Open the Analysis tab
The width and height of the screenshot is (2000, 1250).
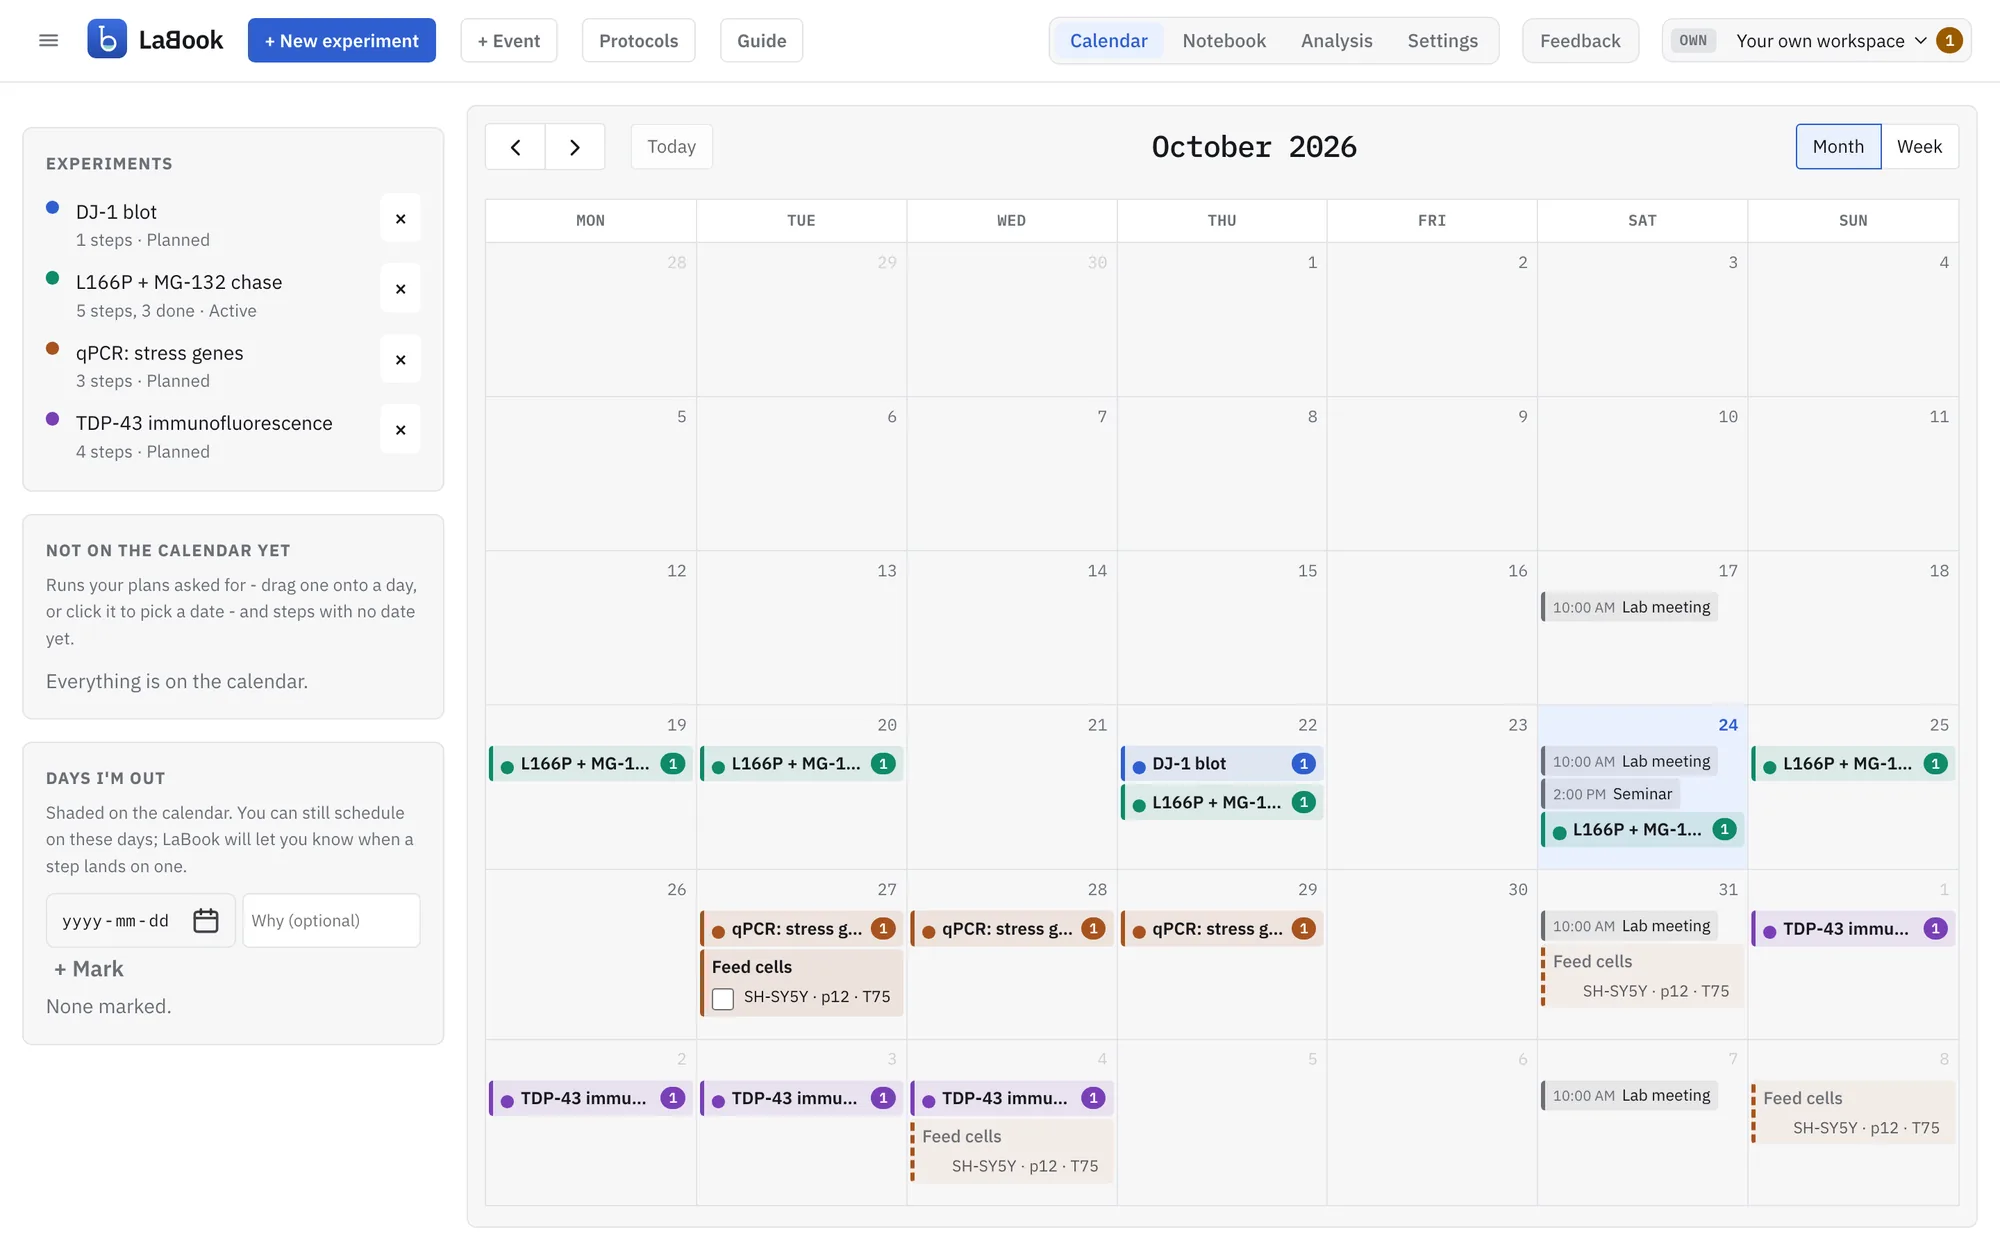[1336, 41]
